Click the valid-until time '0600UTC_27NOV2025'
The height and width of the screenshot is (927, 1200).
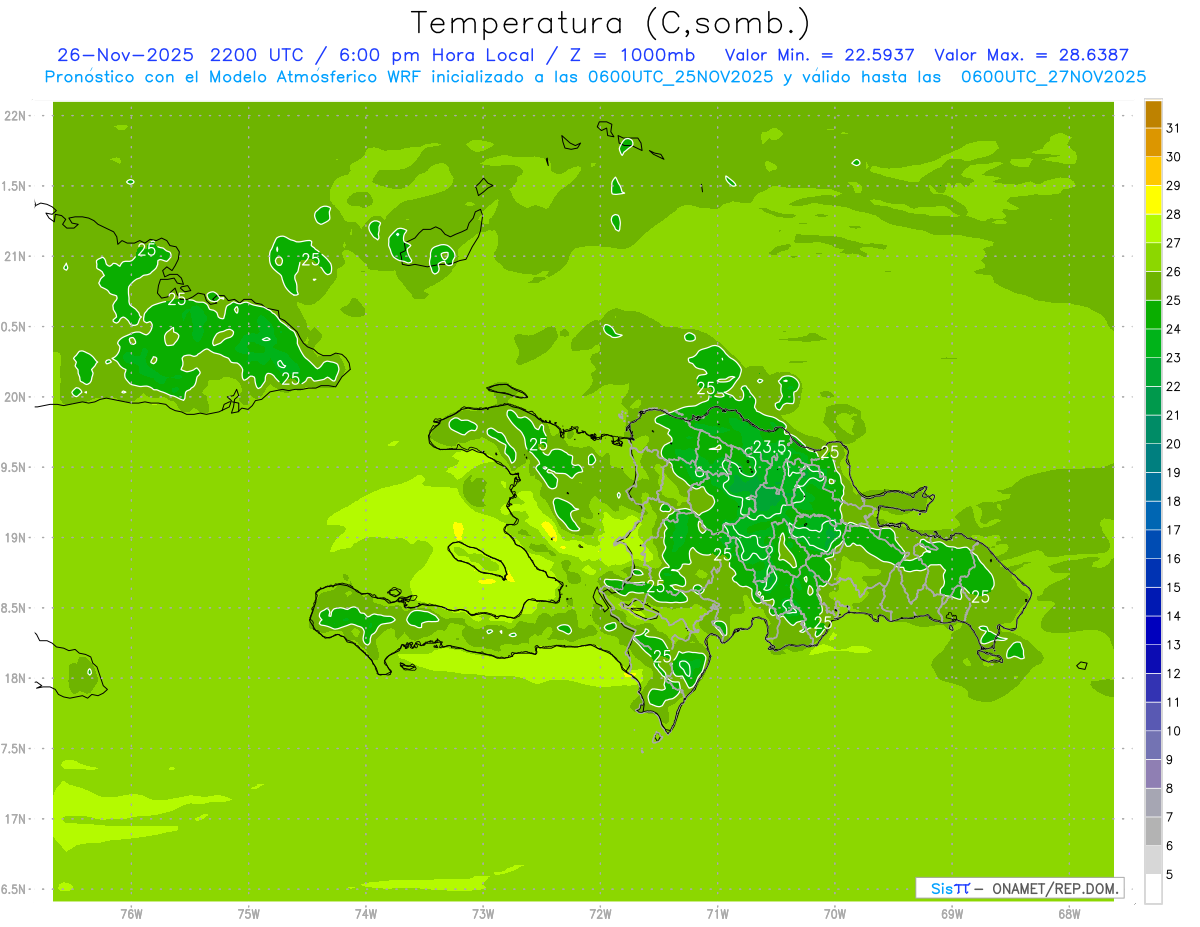(1053, 77)
